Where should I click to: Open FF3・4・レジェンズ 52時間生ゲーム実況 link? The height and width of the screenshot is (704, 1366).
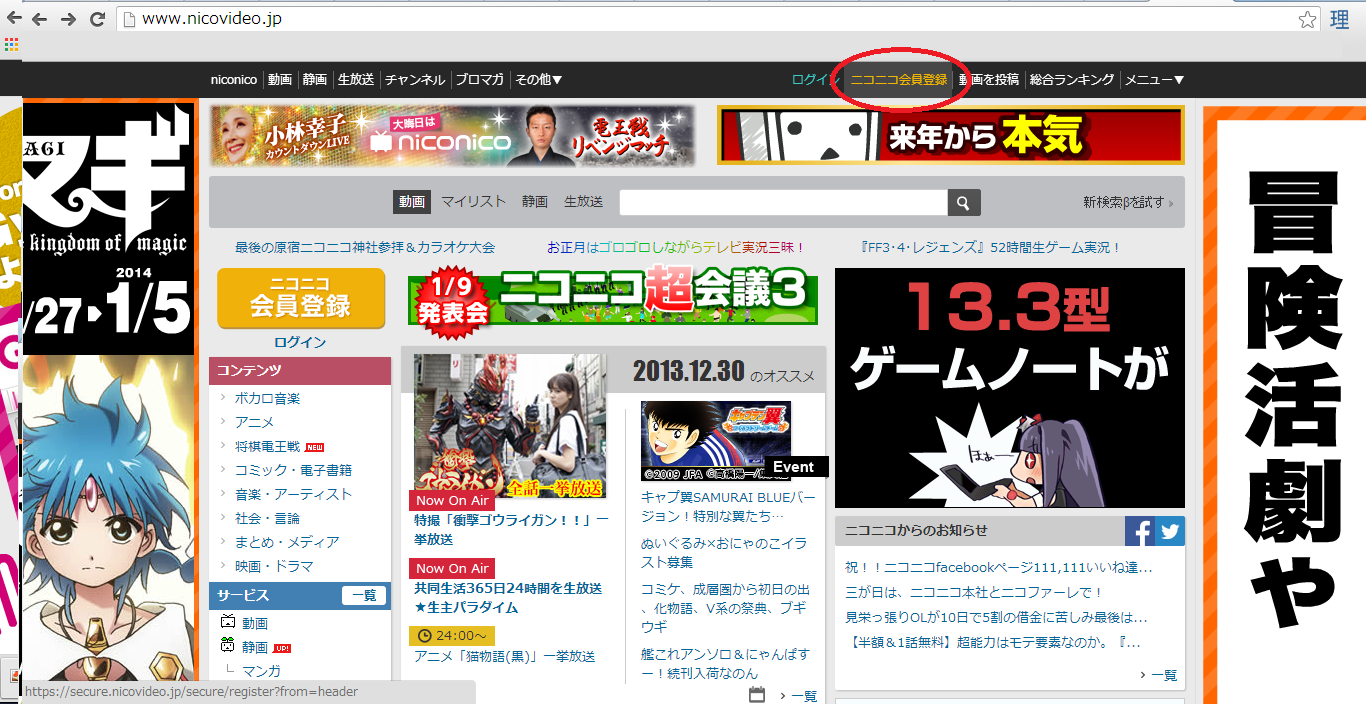(x=991, y=247)
